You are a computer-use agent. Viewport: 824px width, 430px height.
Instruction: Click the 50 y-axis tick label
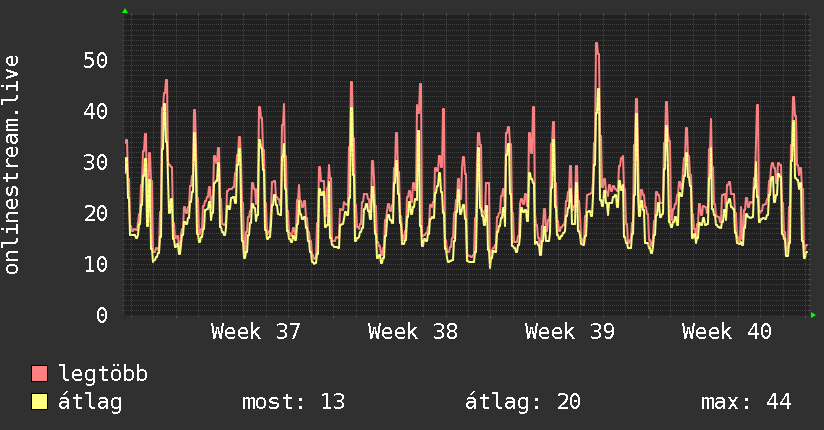click(x=96, y=60)
